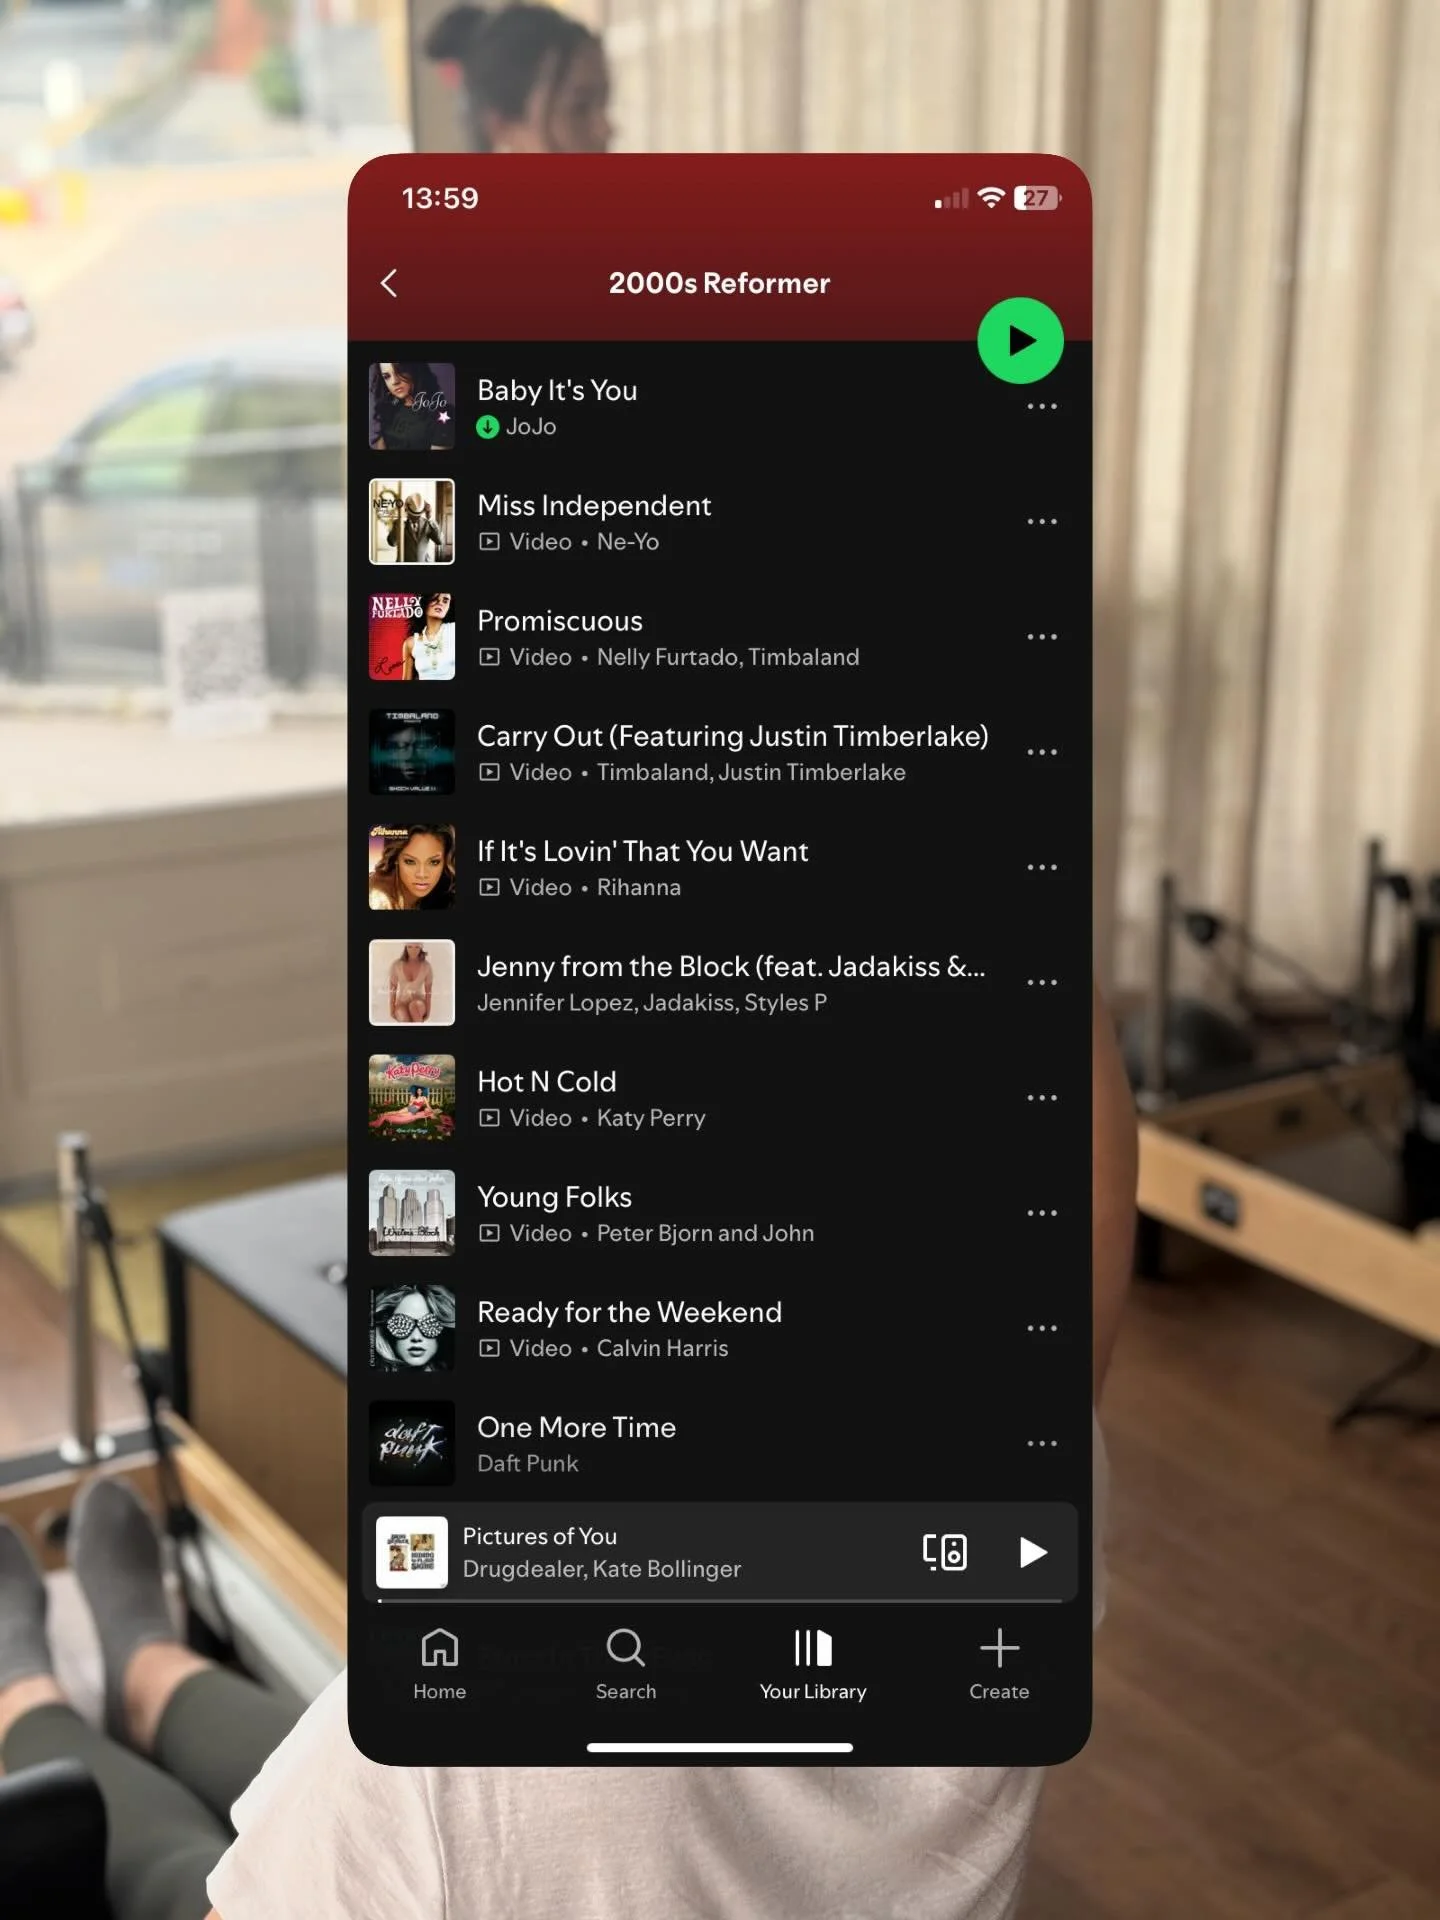Select the Carry Out album artwork

(x=412, y=752)
